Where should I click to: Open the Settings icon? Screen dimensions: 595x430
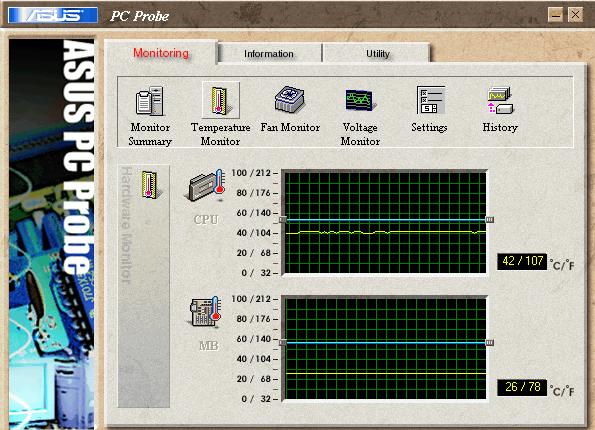pyautogui.click(x=430, y=100)
